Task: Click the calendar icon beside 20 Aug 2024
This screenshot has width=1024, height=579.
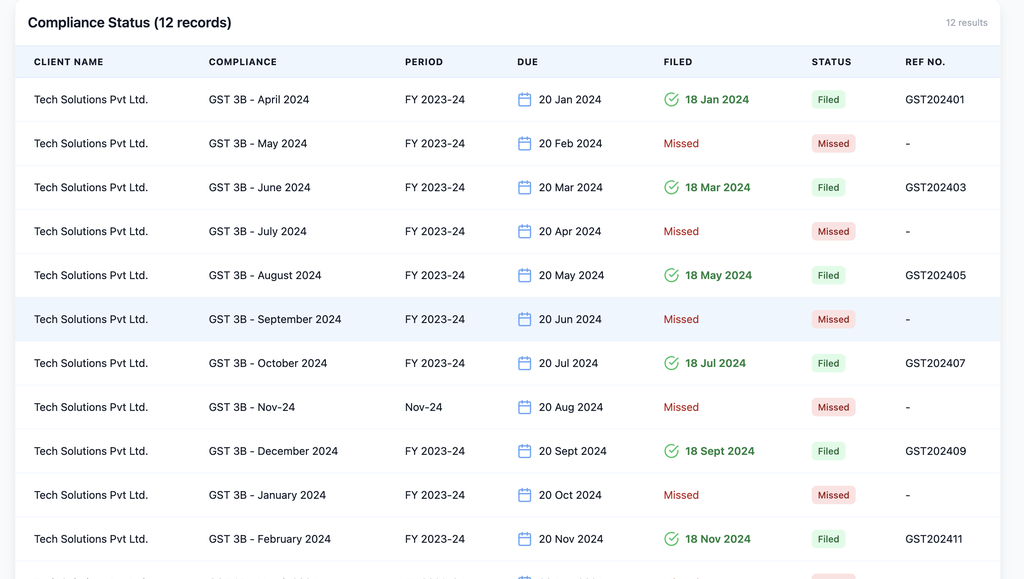Action: (524, 408)
